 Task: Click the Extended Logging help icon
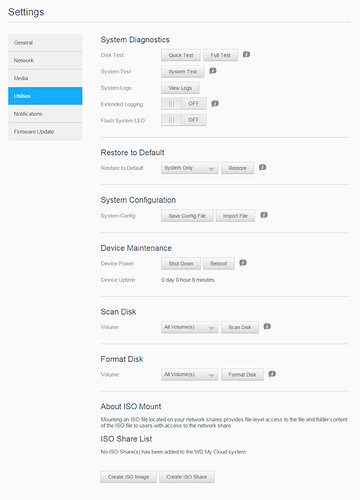(215, 103)
